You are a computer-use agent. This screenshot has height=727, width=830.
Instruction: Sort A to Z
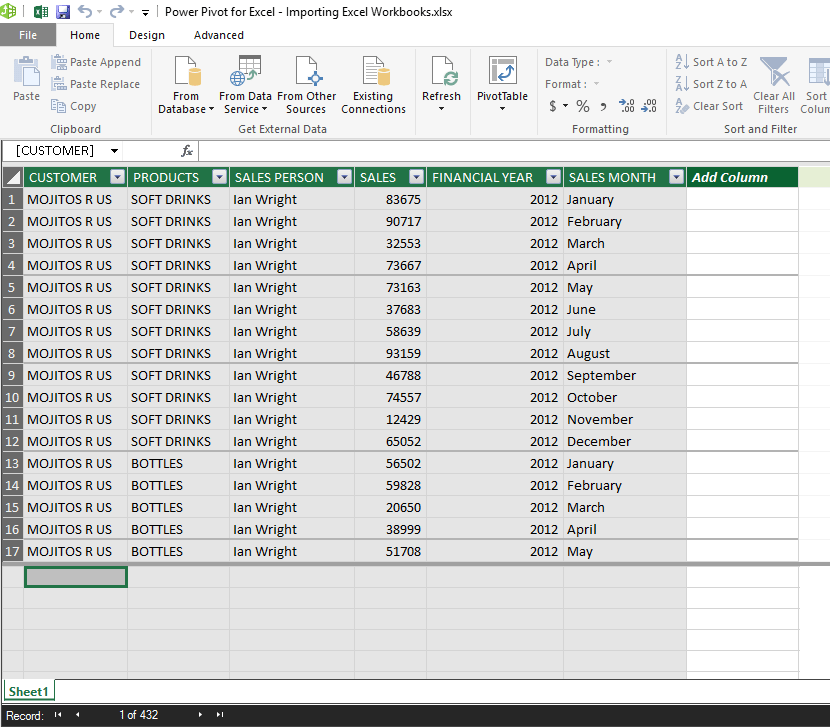pos(711,62)
